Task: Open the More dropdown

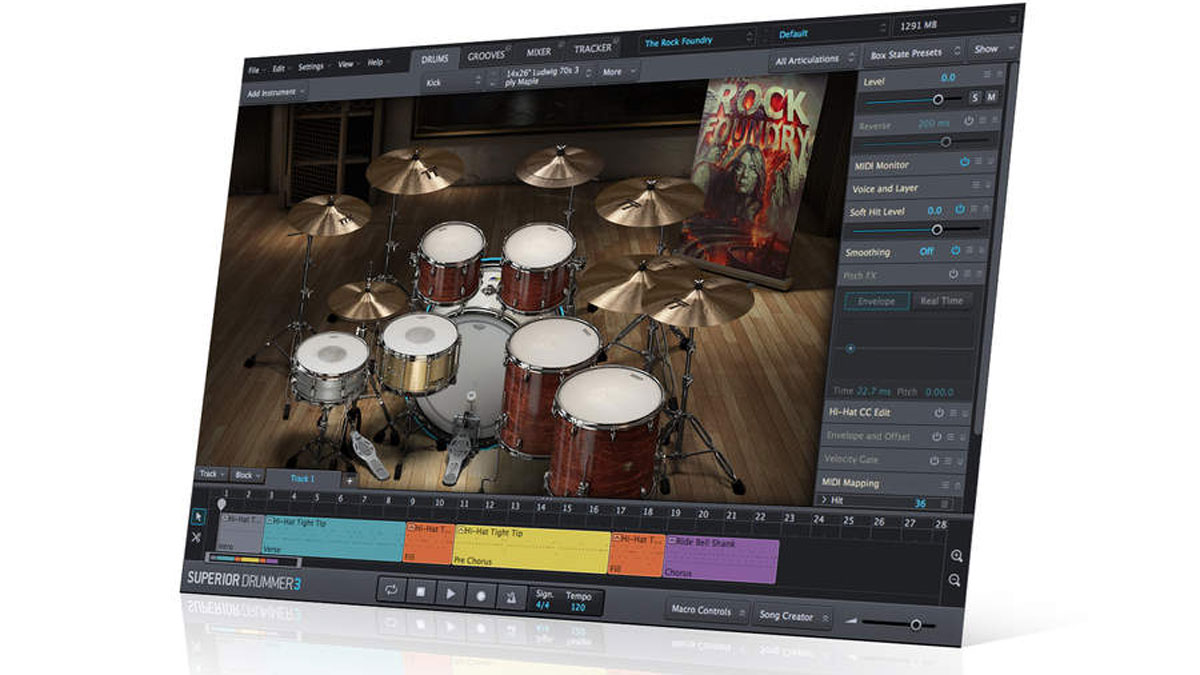Action: (x=617, y=72)
